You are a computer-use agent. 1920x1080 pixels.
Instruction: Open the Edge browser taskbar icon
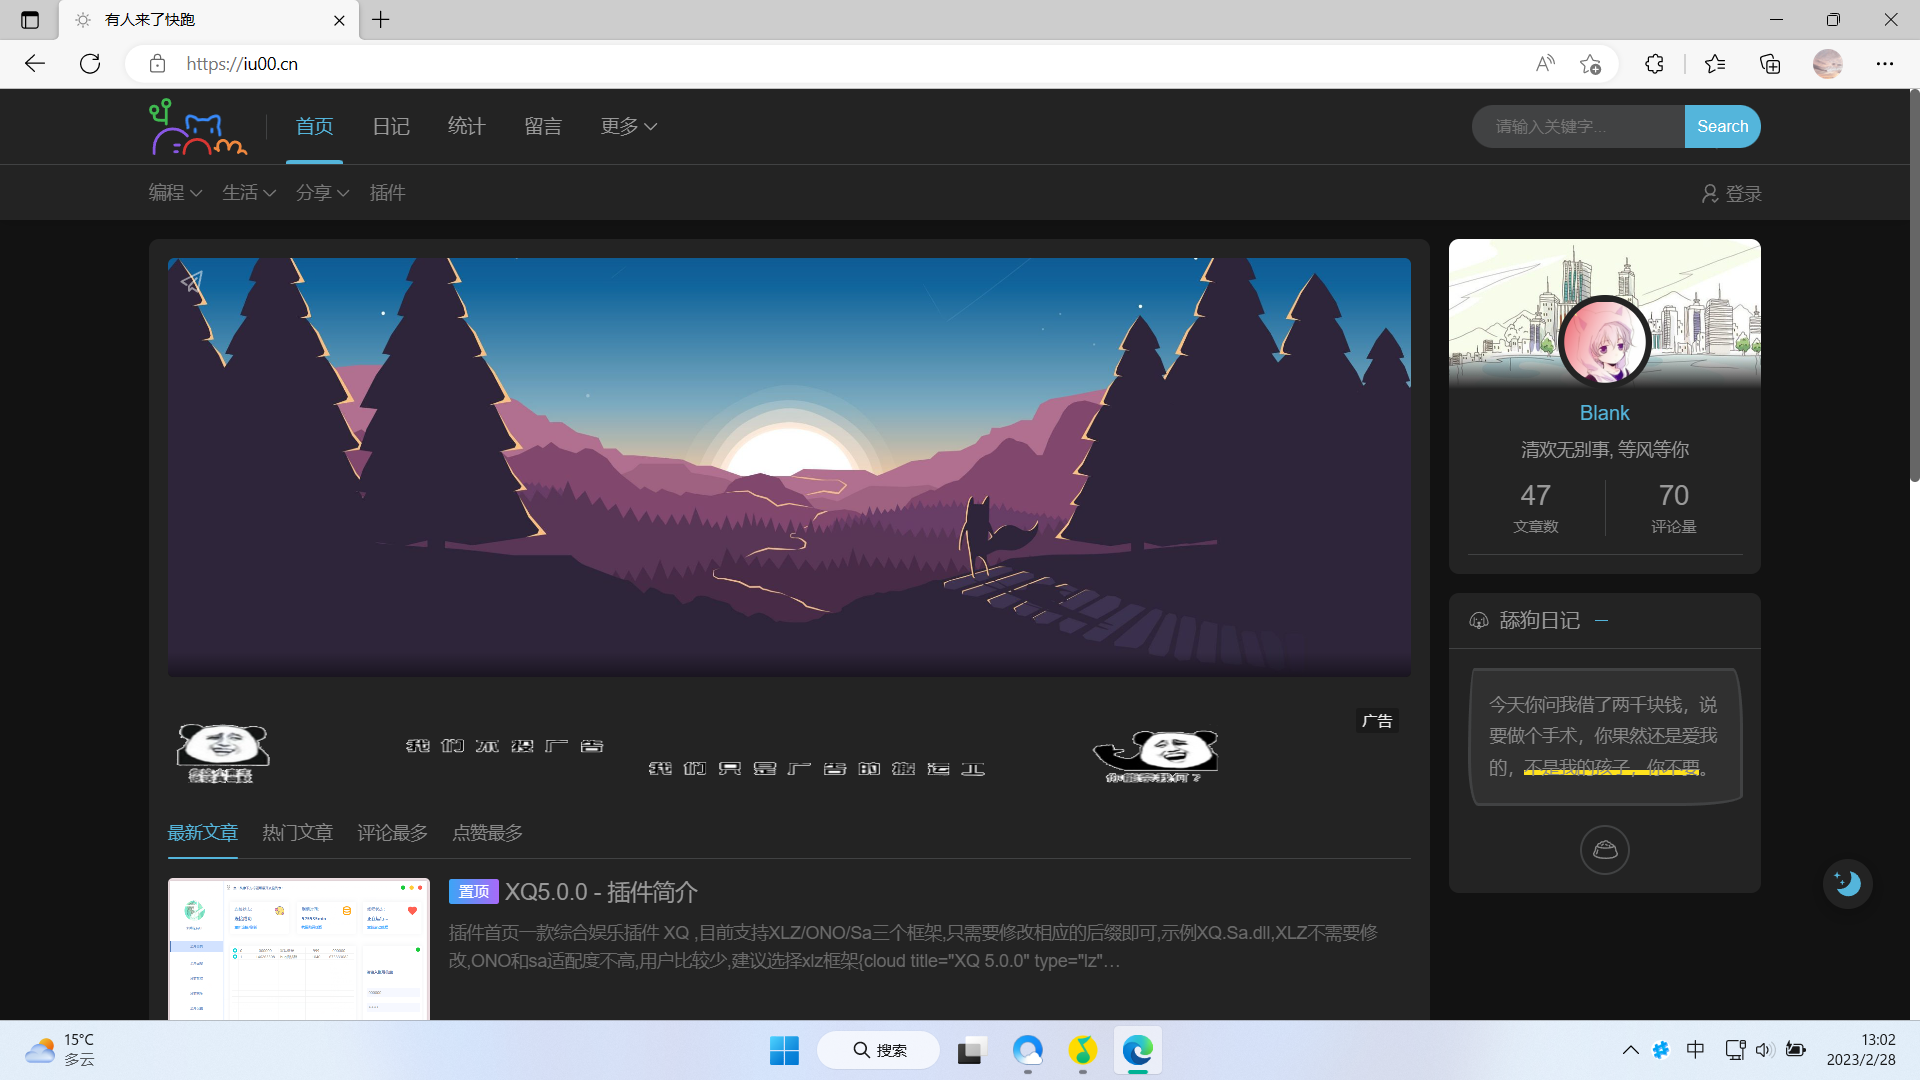1138,1051
